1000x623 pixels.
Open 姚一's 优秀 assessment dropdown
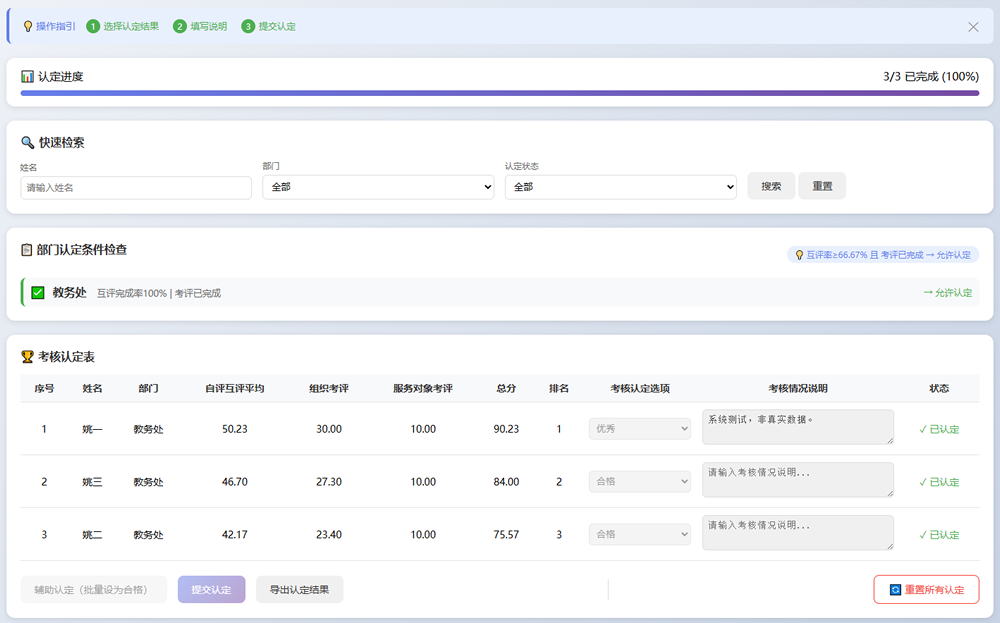pos(640,429)
